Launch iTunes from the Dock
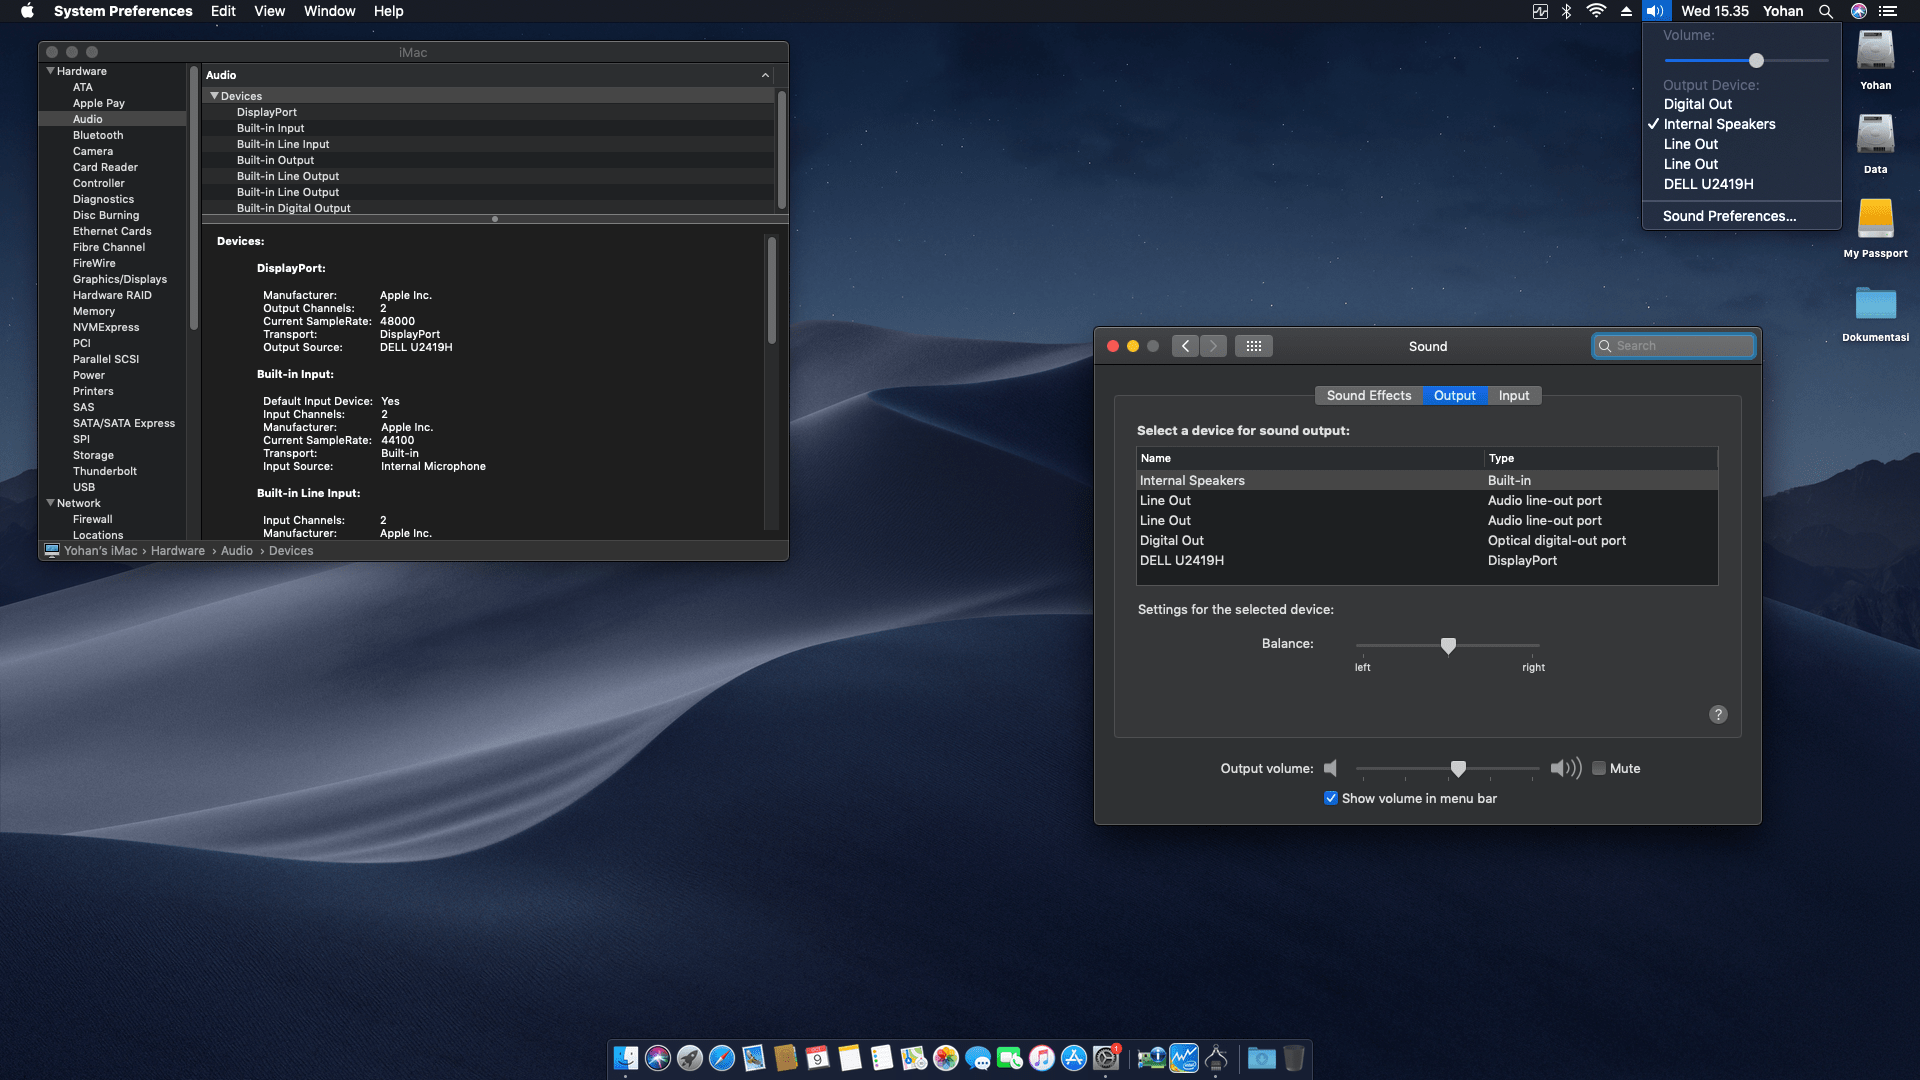Image resolution: width=1920 pixels, height=1080 pixels. [x=1041, y=1058]
